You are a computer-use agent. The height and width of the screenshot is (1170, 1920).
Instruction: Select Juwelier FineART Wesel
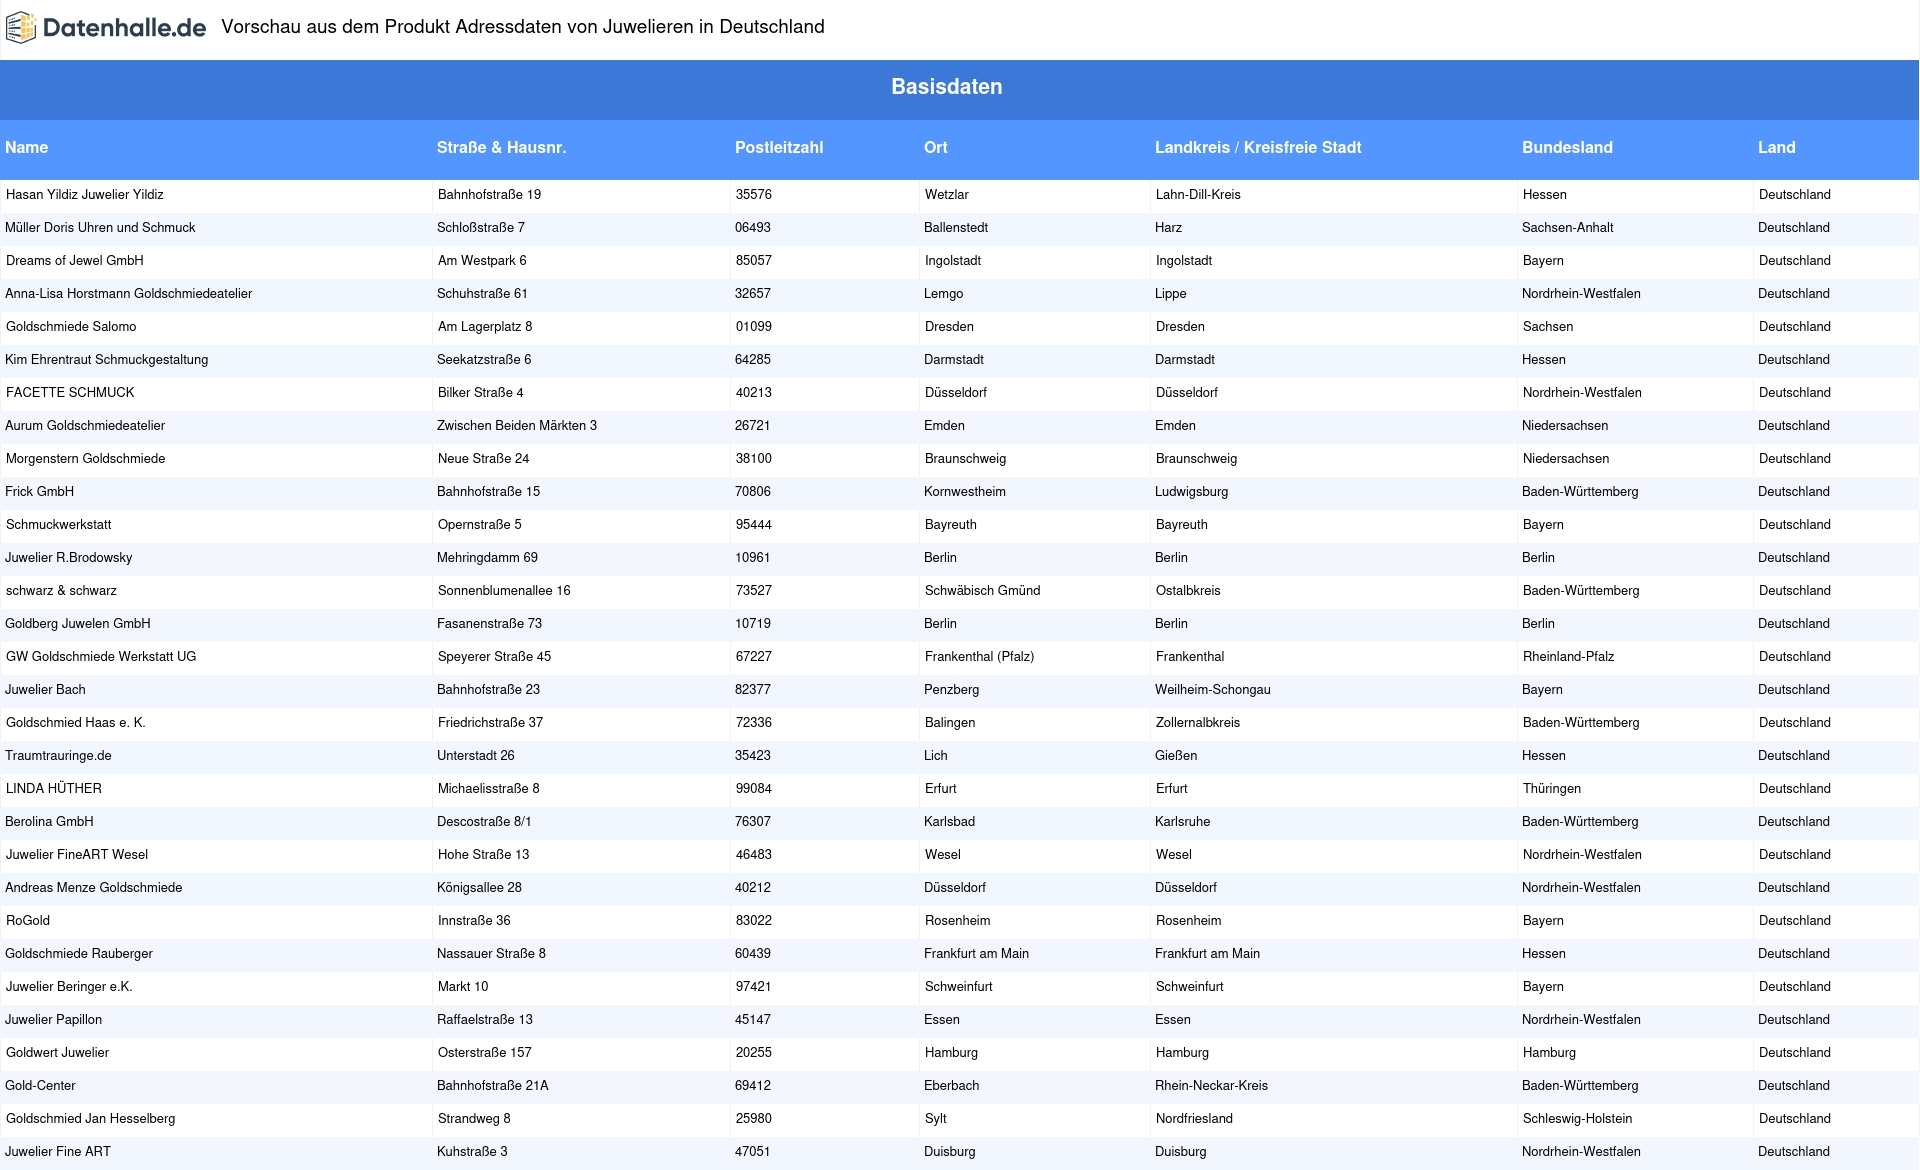tap(77, 855)
